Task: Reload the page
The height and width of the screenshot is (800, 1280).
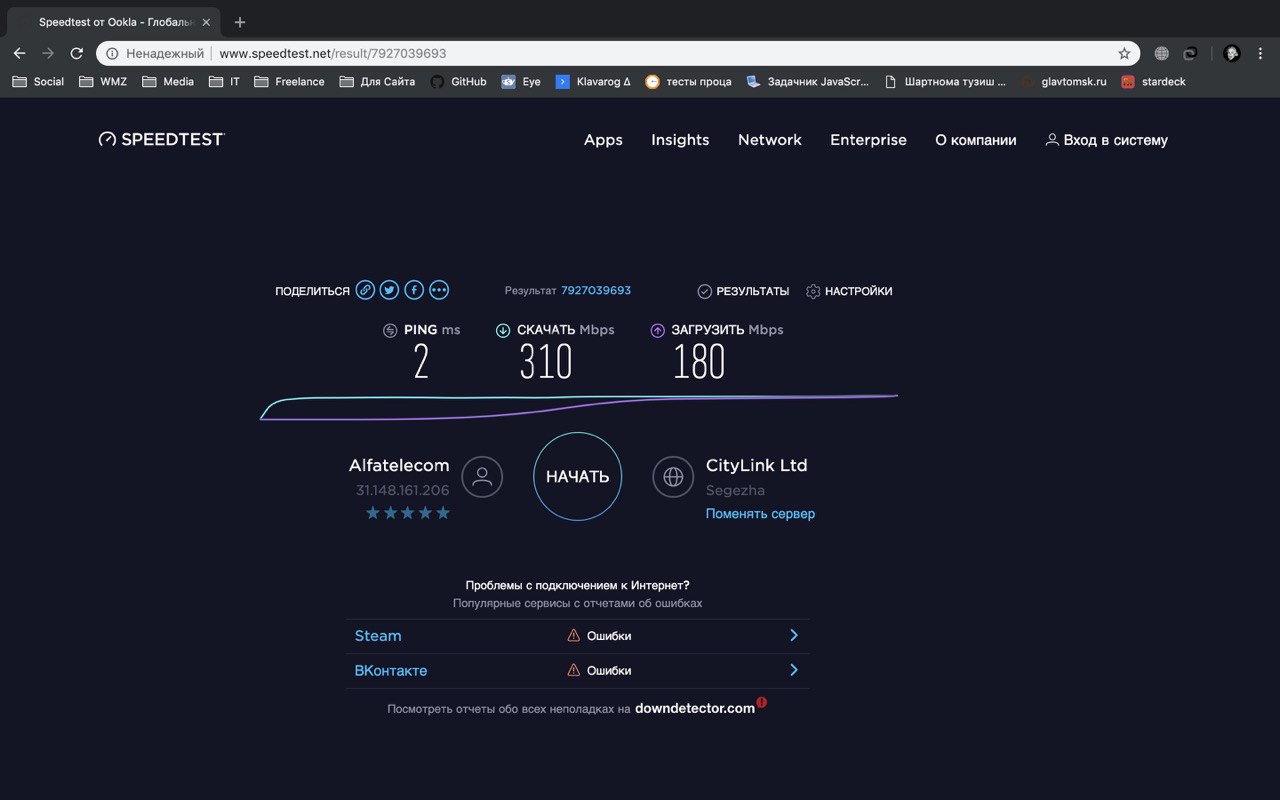Action: [76, 53]
